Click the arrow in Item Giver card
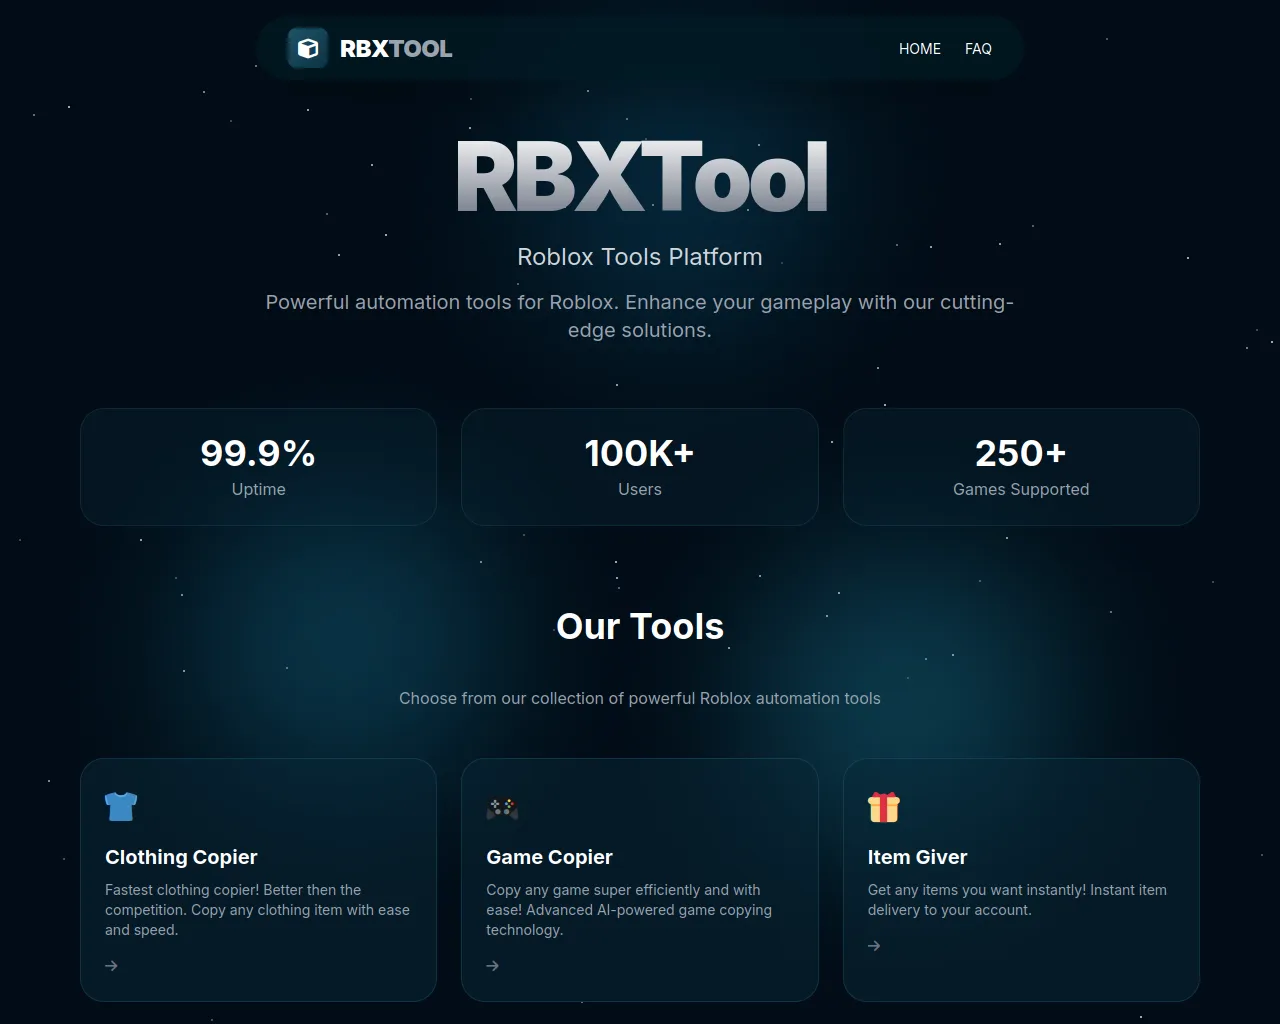Image resolution: width=1280 pixels, height=1024 pixels. click(874, 946)
